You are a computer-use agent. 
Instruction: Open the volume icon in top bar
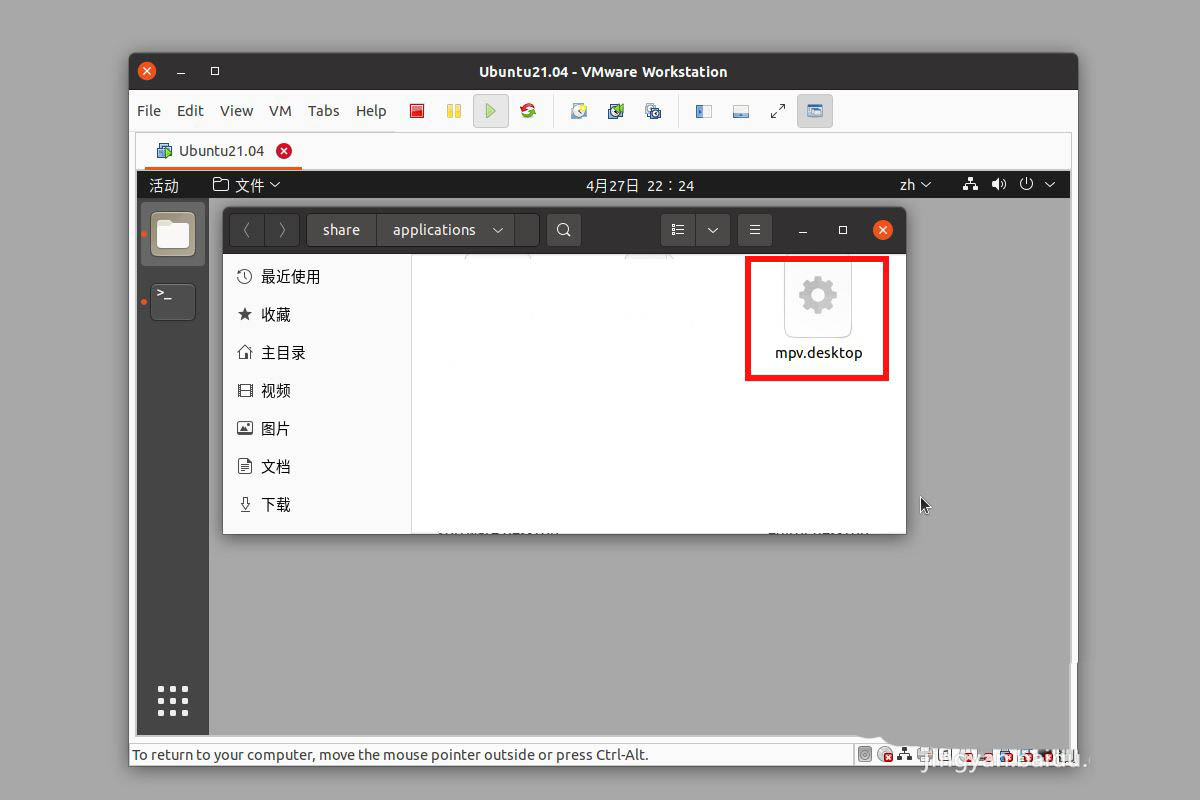[x=997, y=185]
